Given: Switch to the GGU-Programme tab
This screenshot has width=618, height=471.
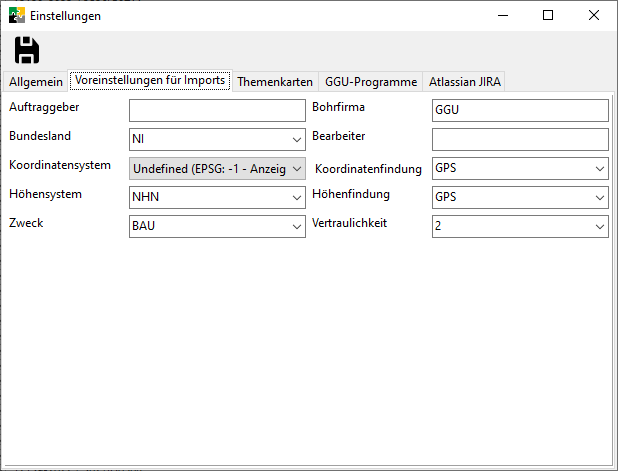Looking at the screenshot, I should [x=371, y=82].
